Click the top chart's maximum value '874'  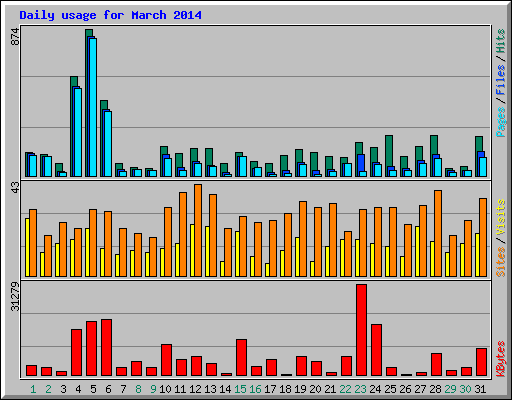[x=15, y=37]
